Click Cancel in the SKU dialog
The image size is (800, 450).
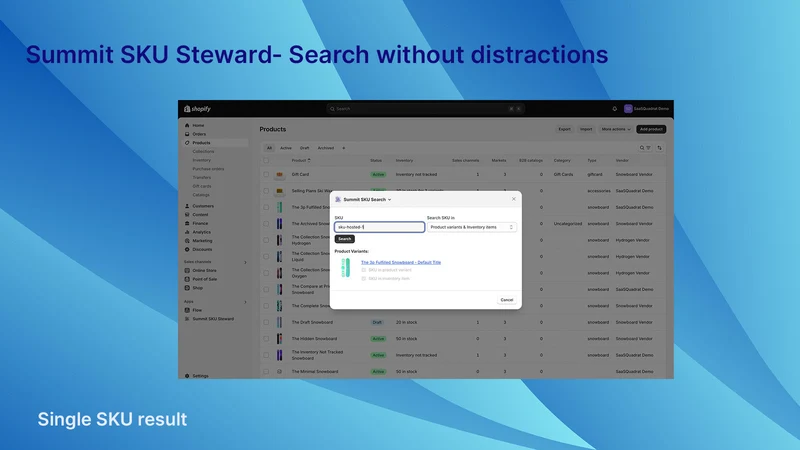click(507, 299)
